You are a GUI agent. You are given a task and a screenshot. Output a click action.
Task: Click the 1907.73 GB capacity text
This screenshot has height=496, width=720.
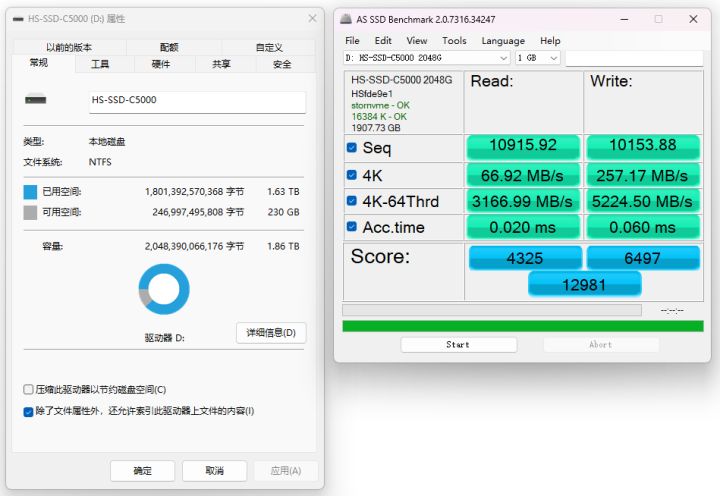pos(376,128)
